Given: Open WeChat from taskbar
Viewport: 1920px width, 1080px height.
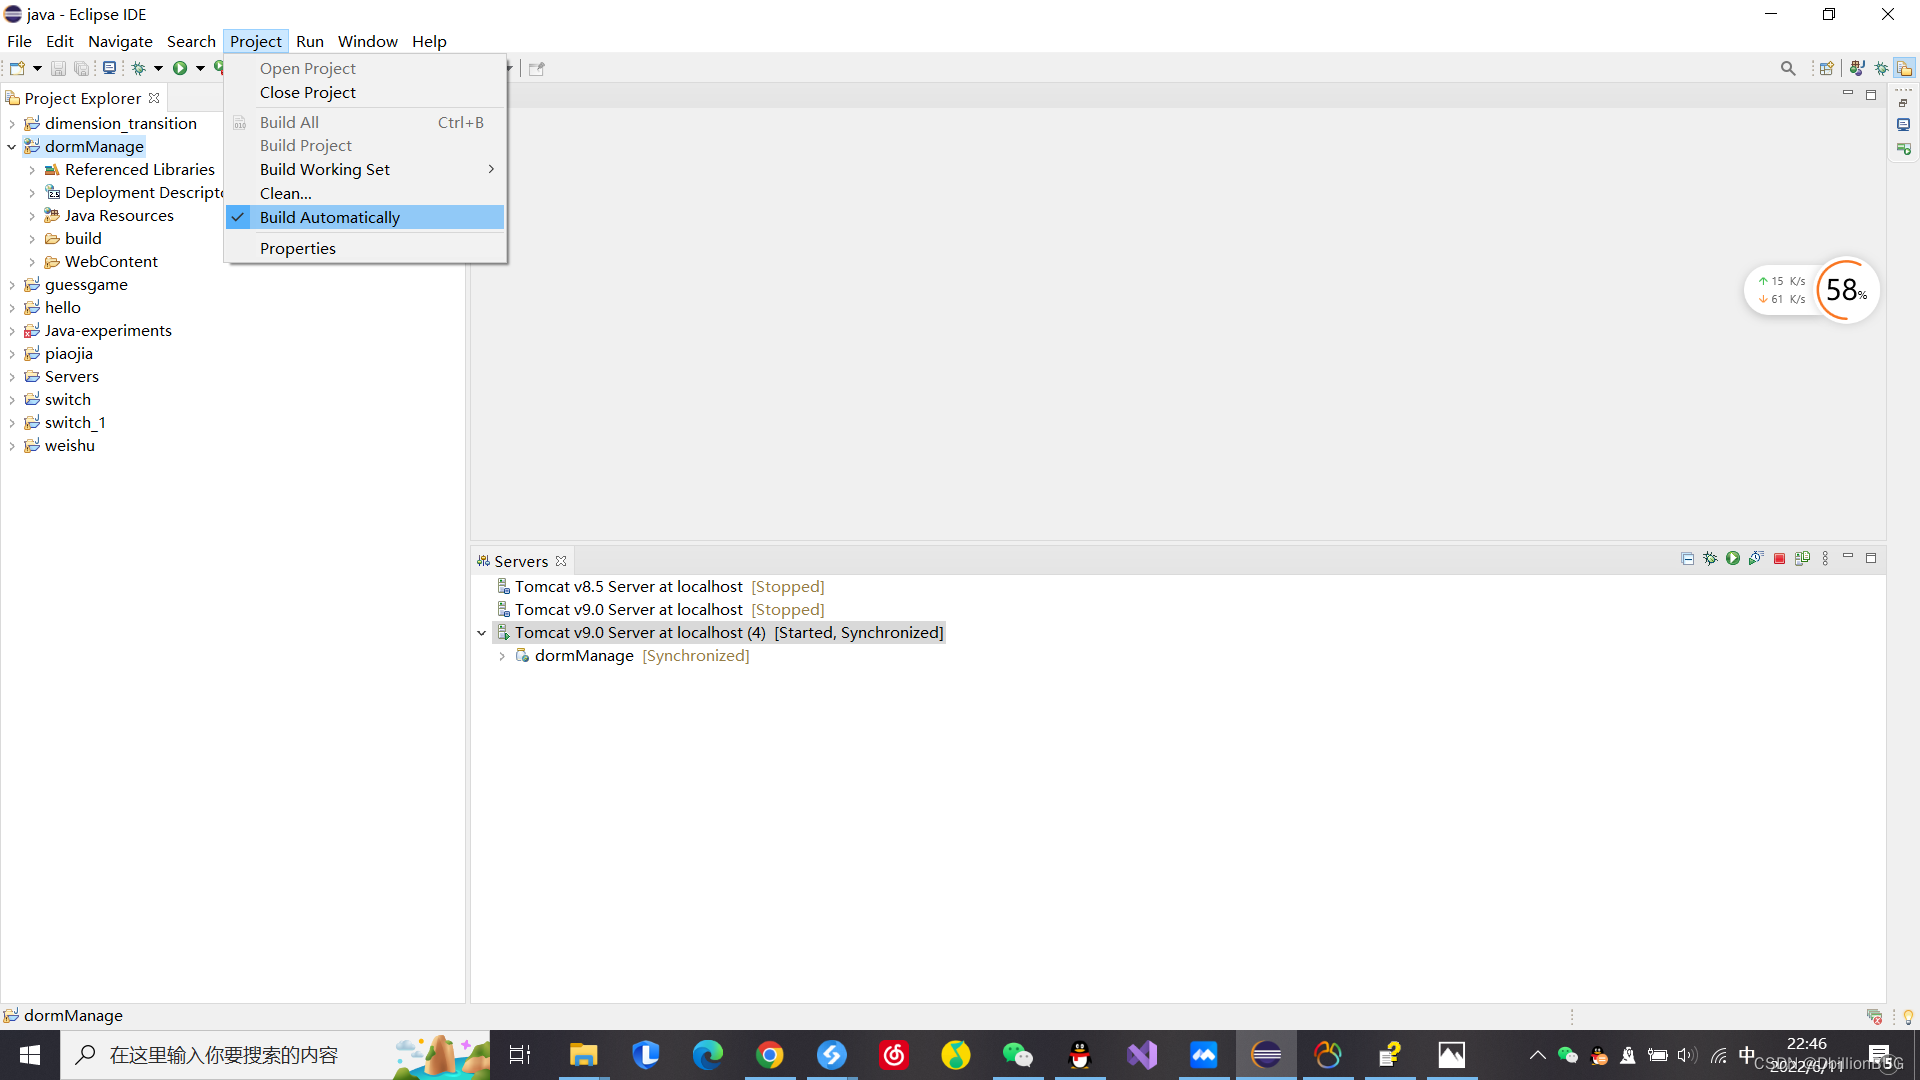Looking at the screenshot, I should pyautogui.click(x=1017, y=1055).
